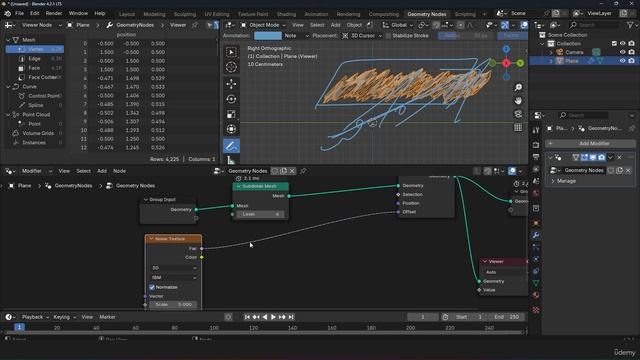
Task: Select the Rotate tool in viewport toolbar
Action: click(x=231, y=99)
